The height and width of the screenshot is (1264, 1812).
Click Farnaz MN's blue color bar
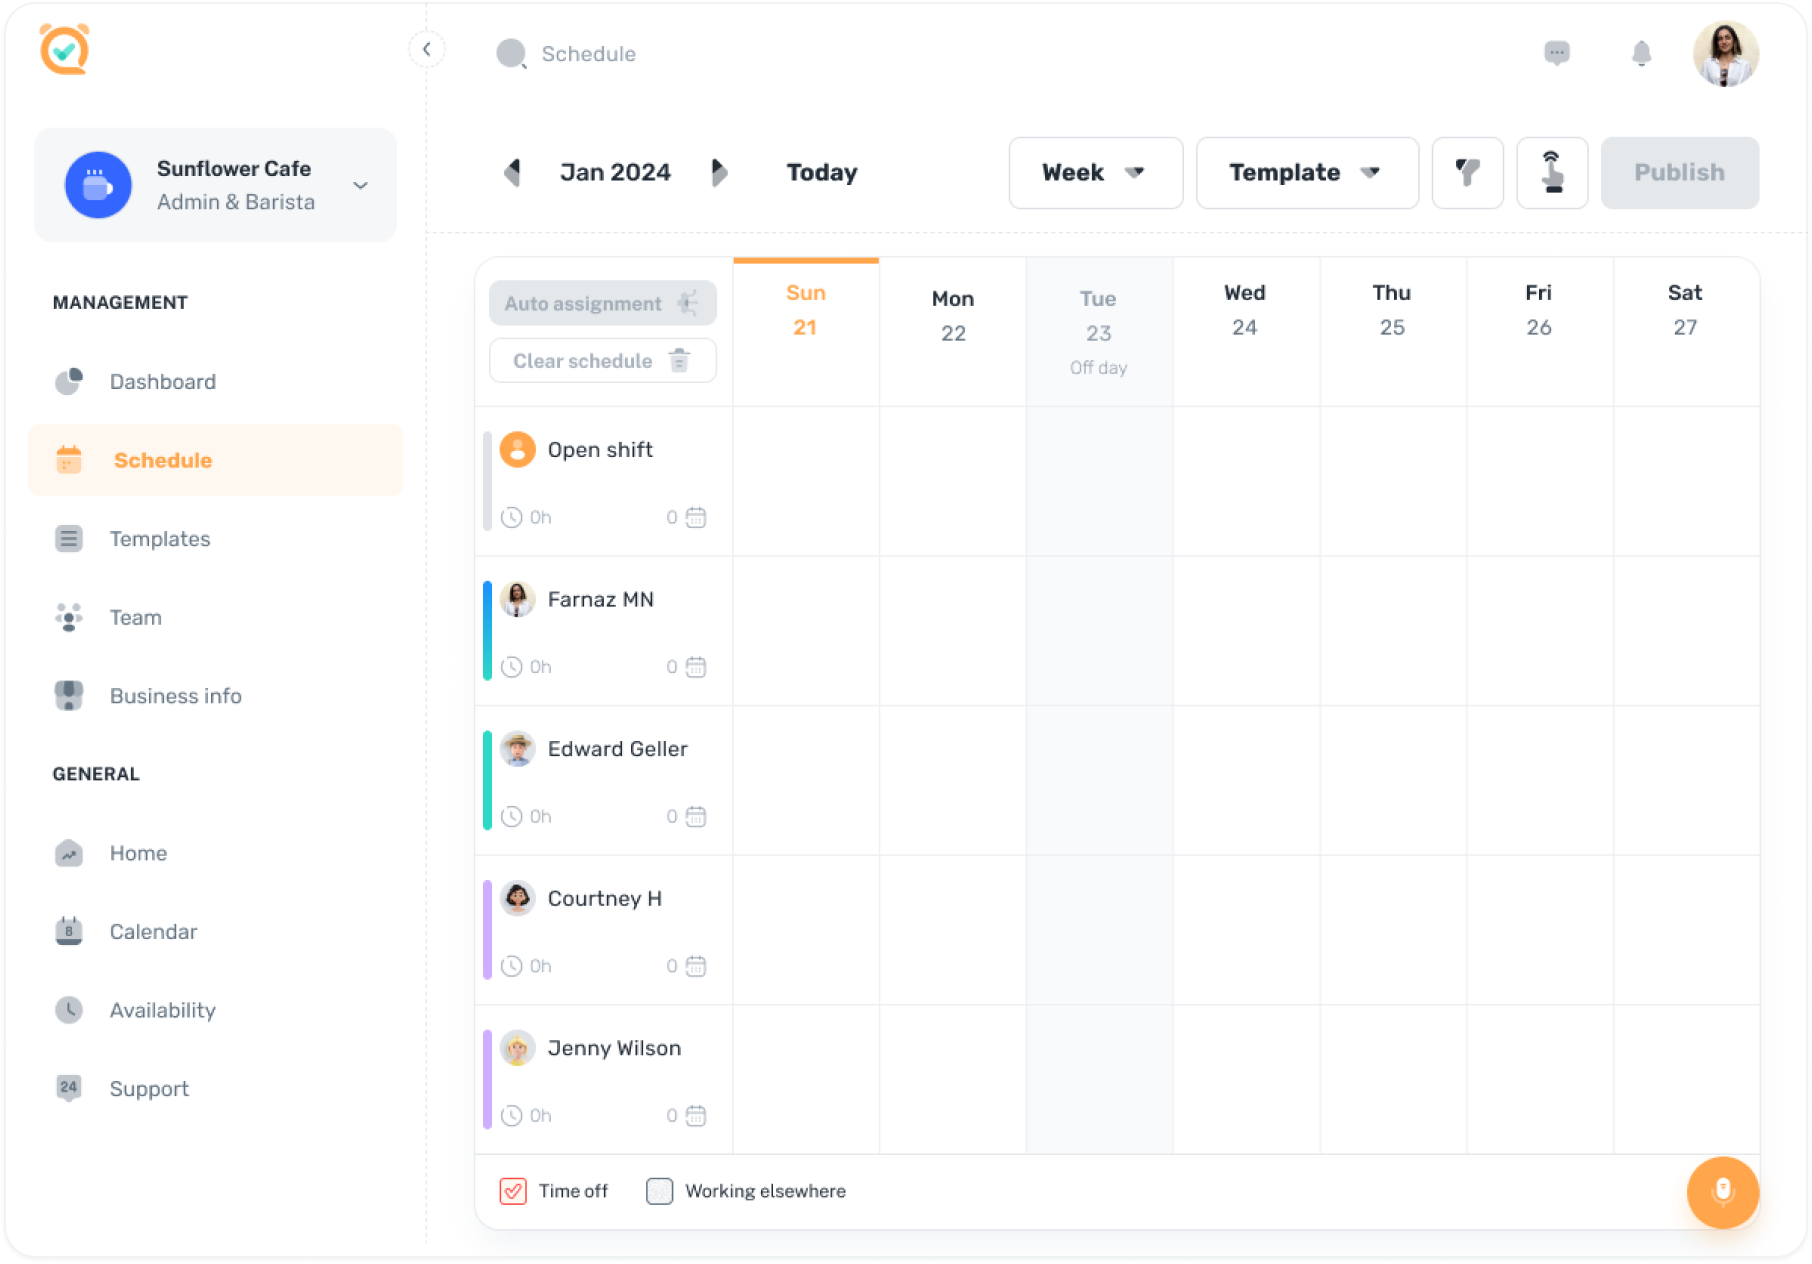(x=487, y=631)
